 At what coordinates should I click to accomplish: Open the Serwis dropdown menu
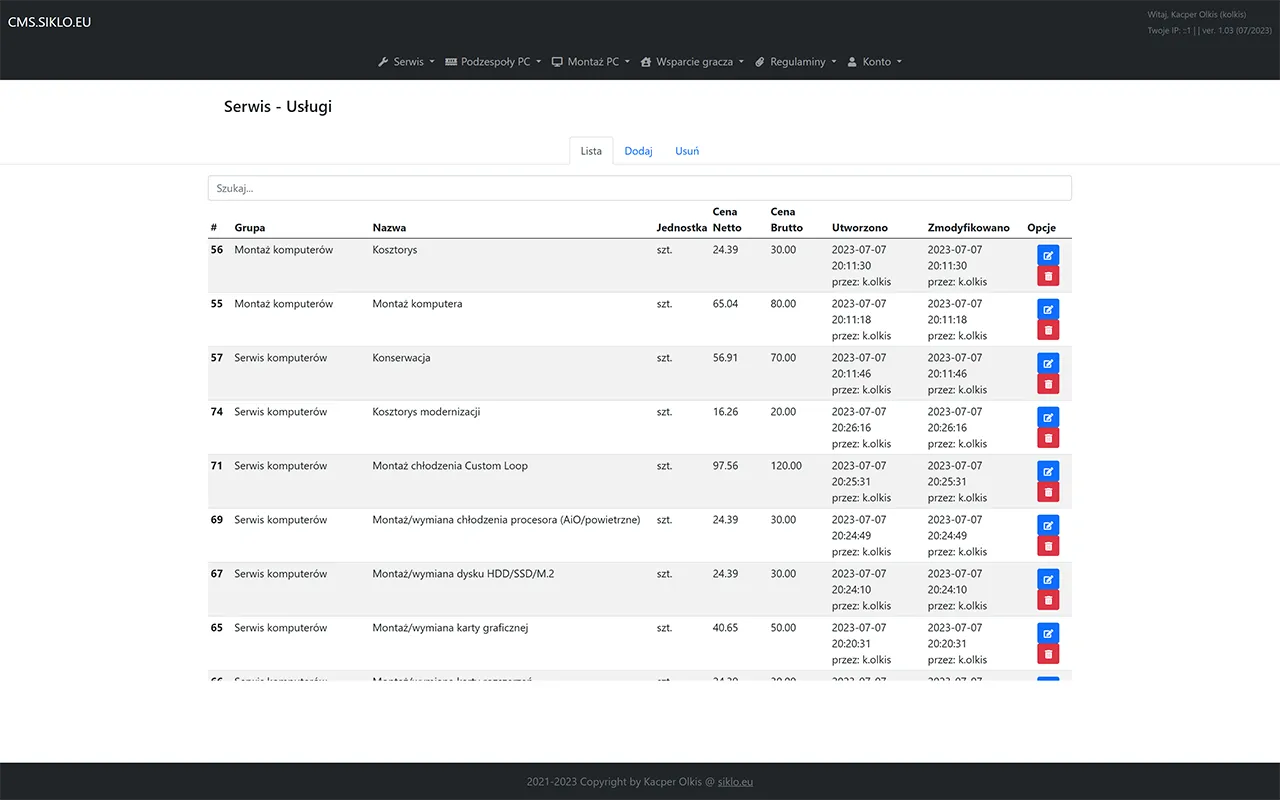(x=406, y=61)
